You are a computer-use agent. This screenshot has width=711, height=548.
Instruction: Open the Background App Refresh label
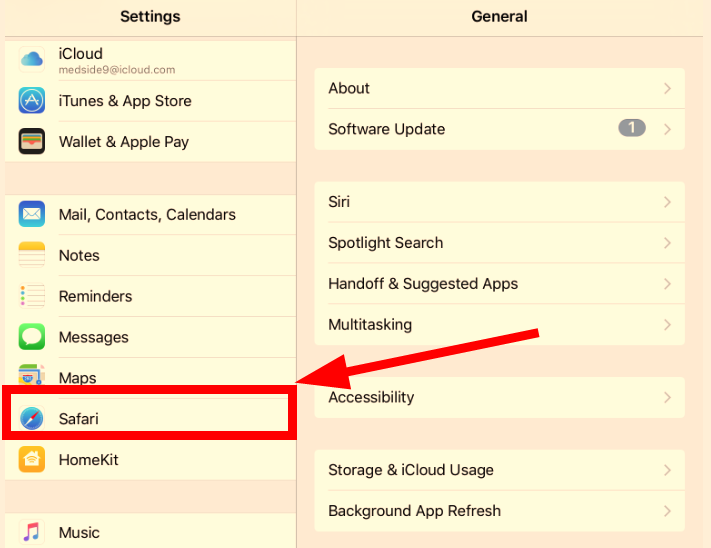click(x=414, y=511)
